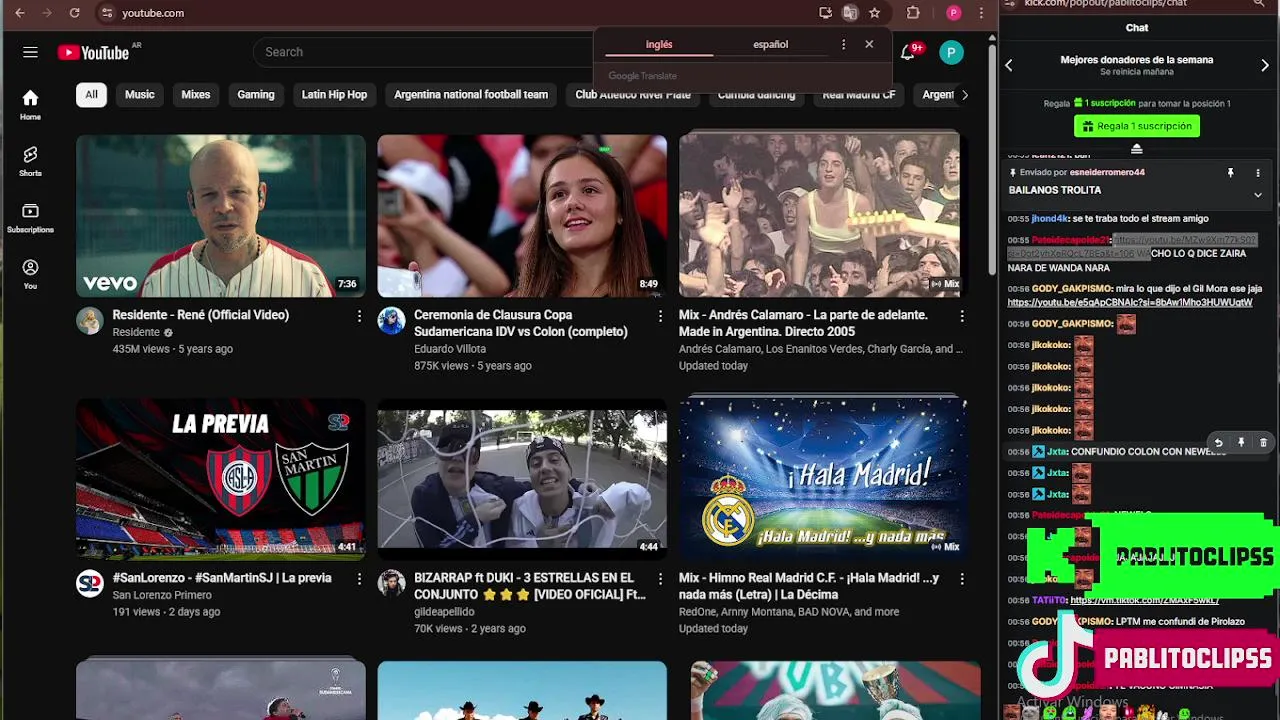Open the Cast media icon in browser toolbar
The image size is (1280, 720).
(x=825, y=13)
